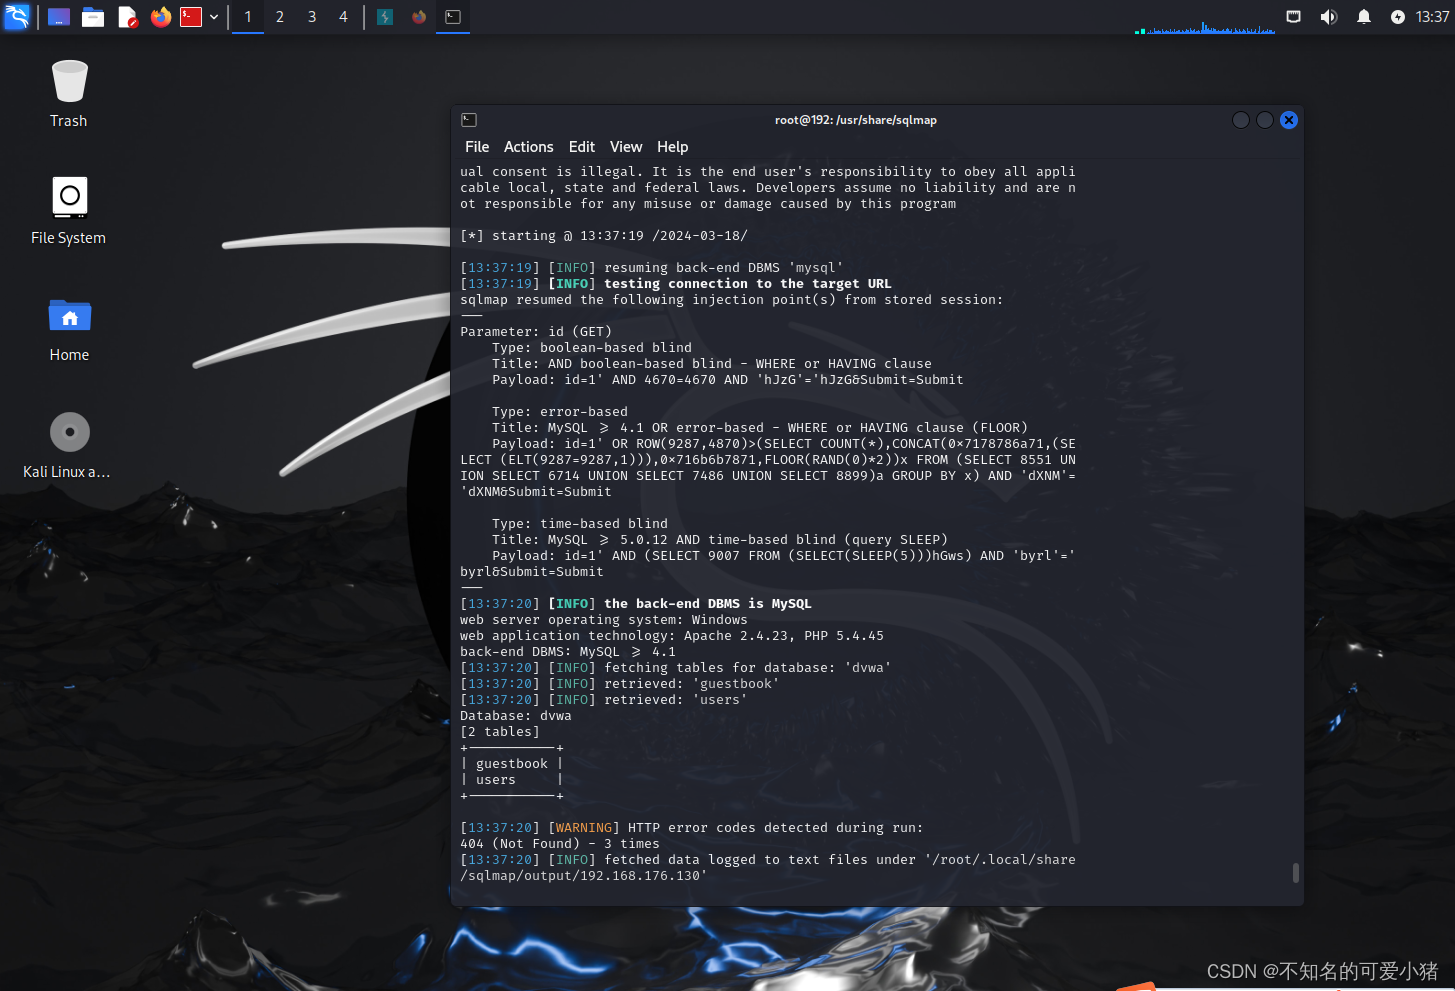Click the terminal window title icon
1455x991 pixels.
click(x=469, y=120)
